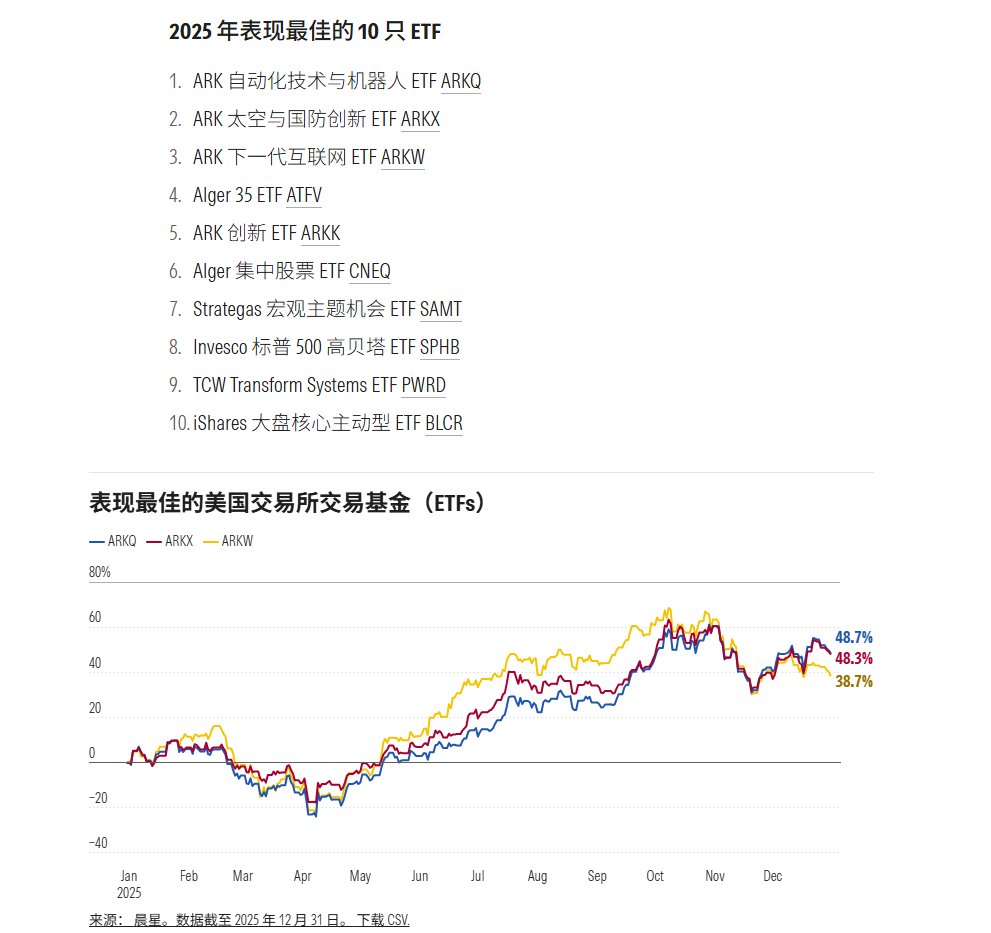Click the 表现最佳的美国交易所交易基金 chart title
This screenshot has width=991, height=933.
[x=287, y=503]
